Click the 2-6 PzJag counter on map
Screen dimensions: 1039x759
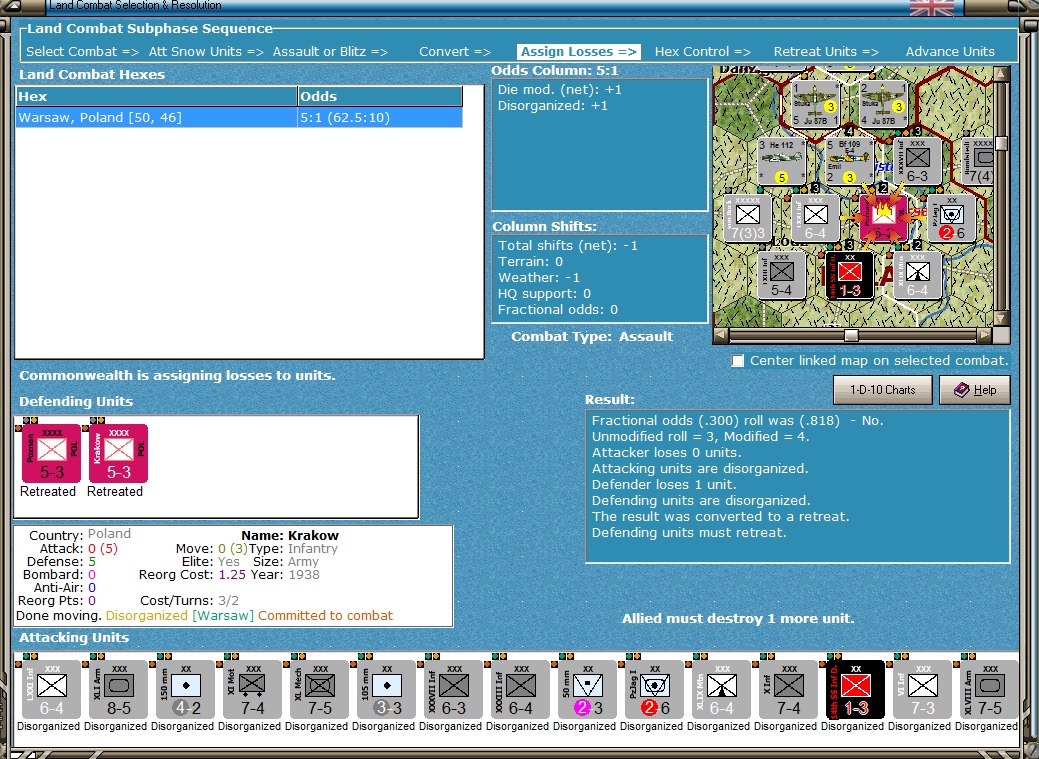pyautogui.click(x=952, y=218)
